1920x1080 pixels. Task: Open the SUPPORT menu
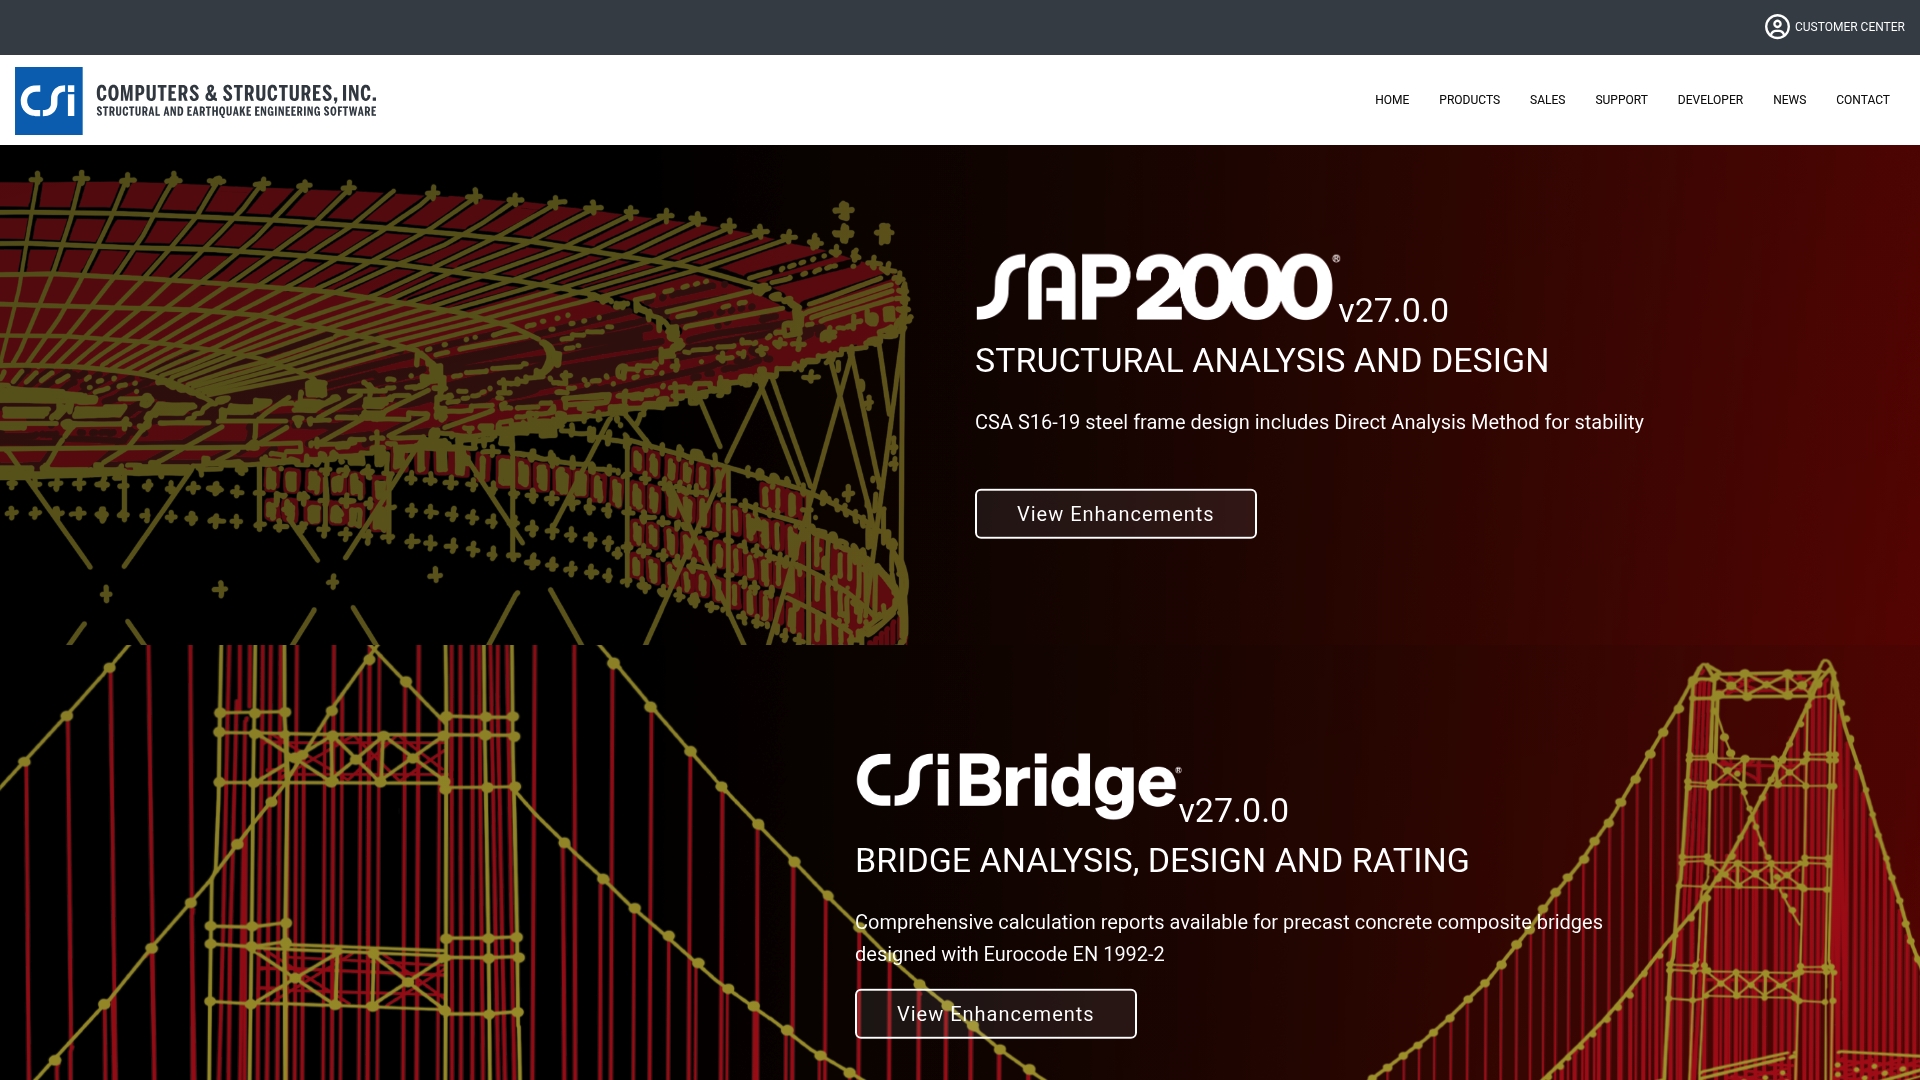(x=1621, y=100)
